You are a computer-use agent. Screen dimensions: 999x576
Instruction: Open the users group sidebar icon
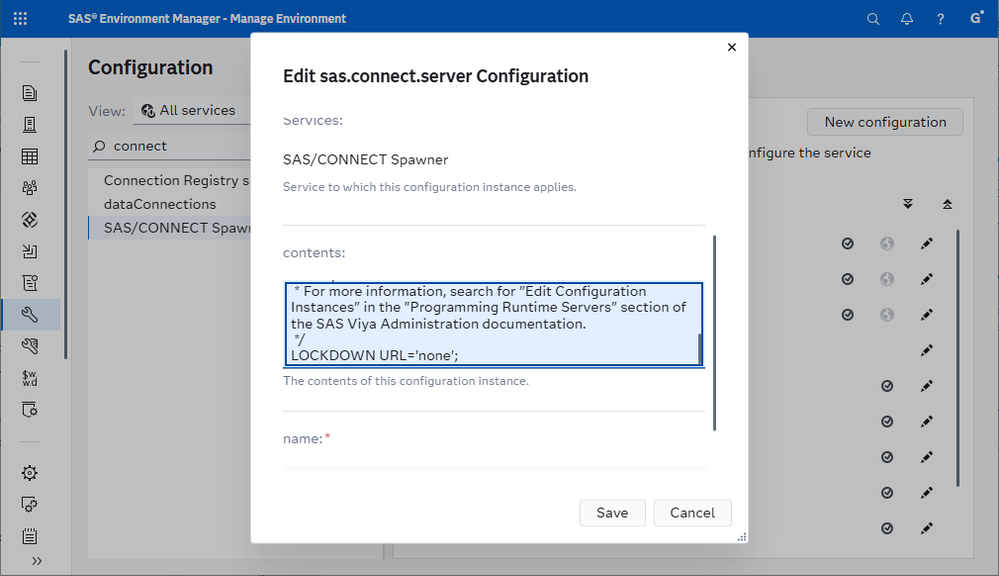pos(29,188)
